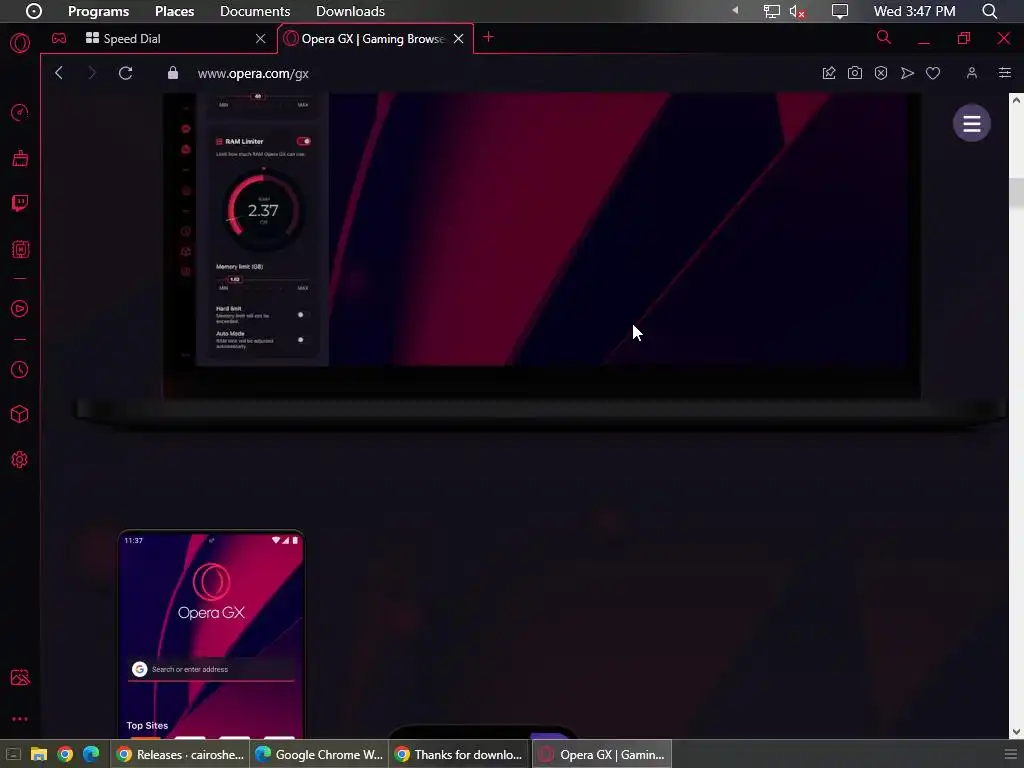Image resolution: width=1024 pixels, height=768 pixels.
Task: Click the page scrollbar down arrow
Action: (x=1016, y=731)
